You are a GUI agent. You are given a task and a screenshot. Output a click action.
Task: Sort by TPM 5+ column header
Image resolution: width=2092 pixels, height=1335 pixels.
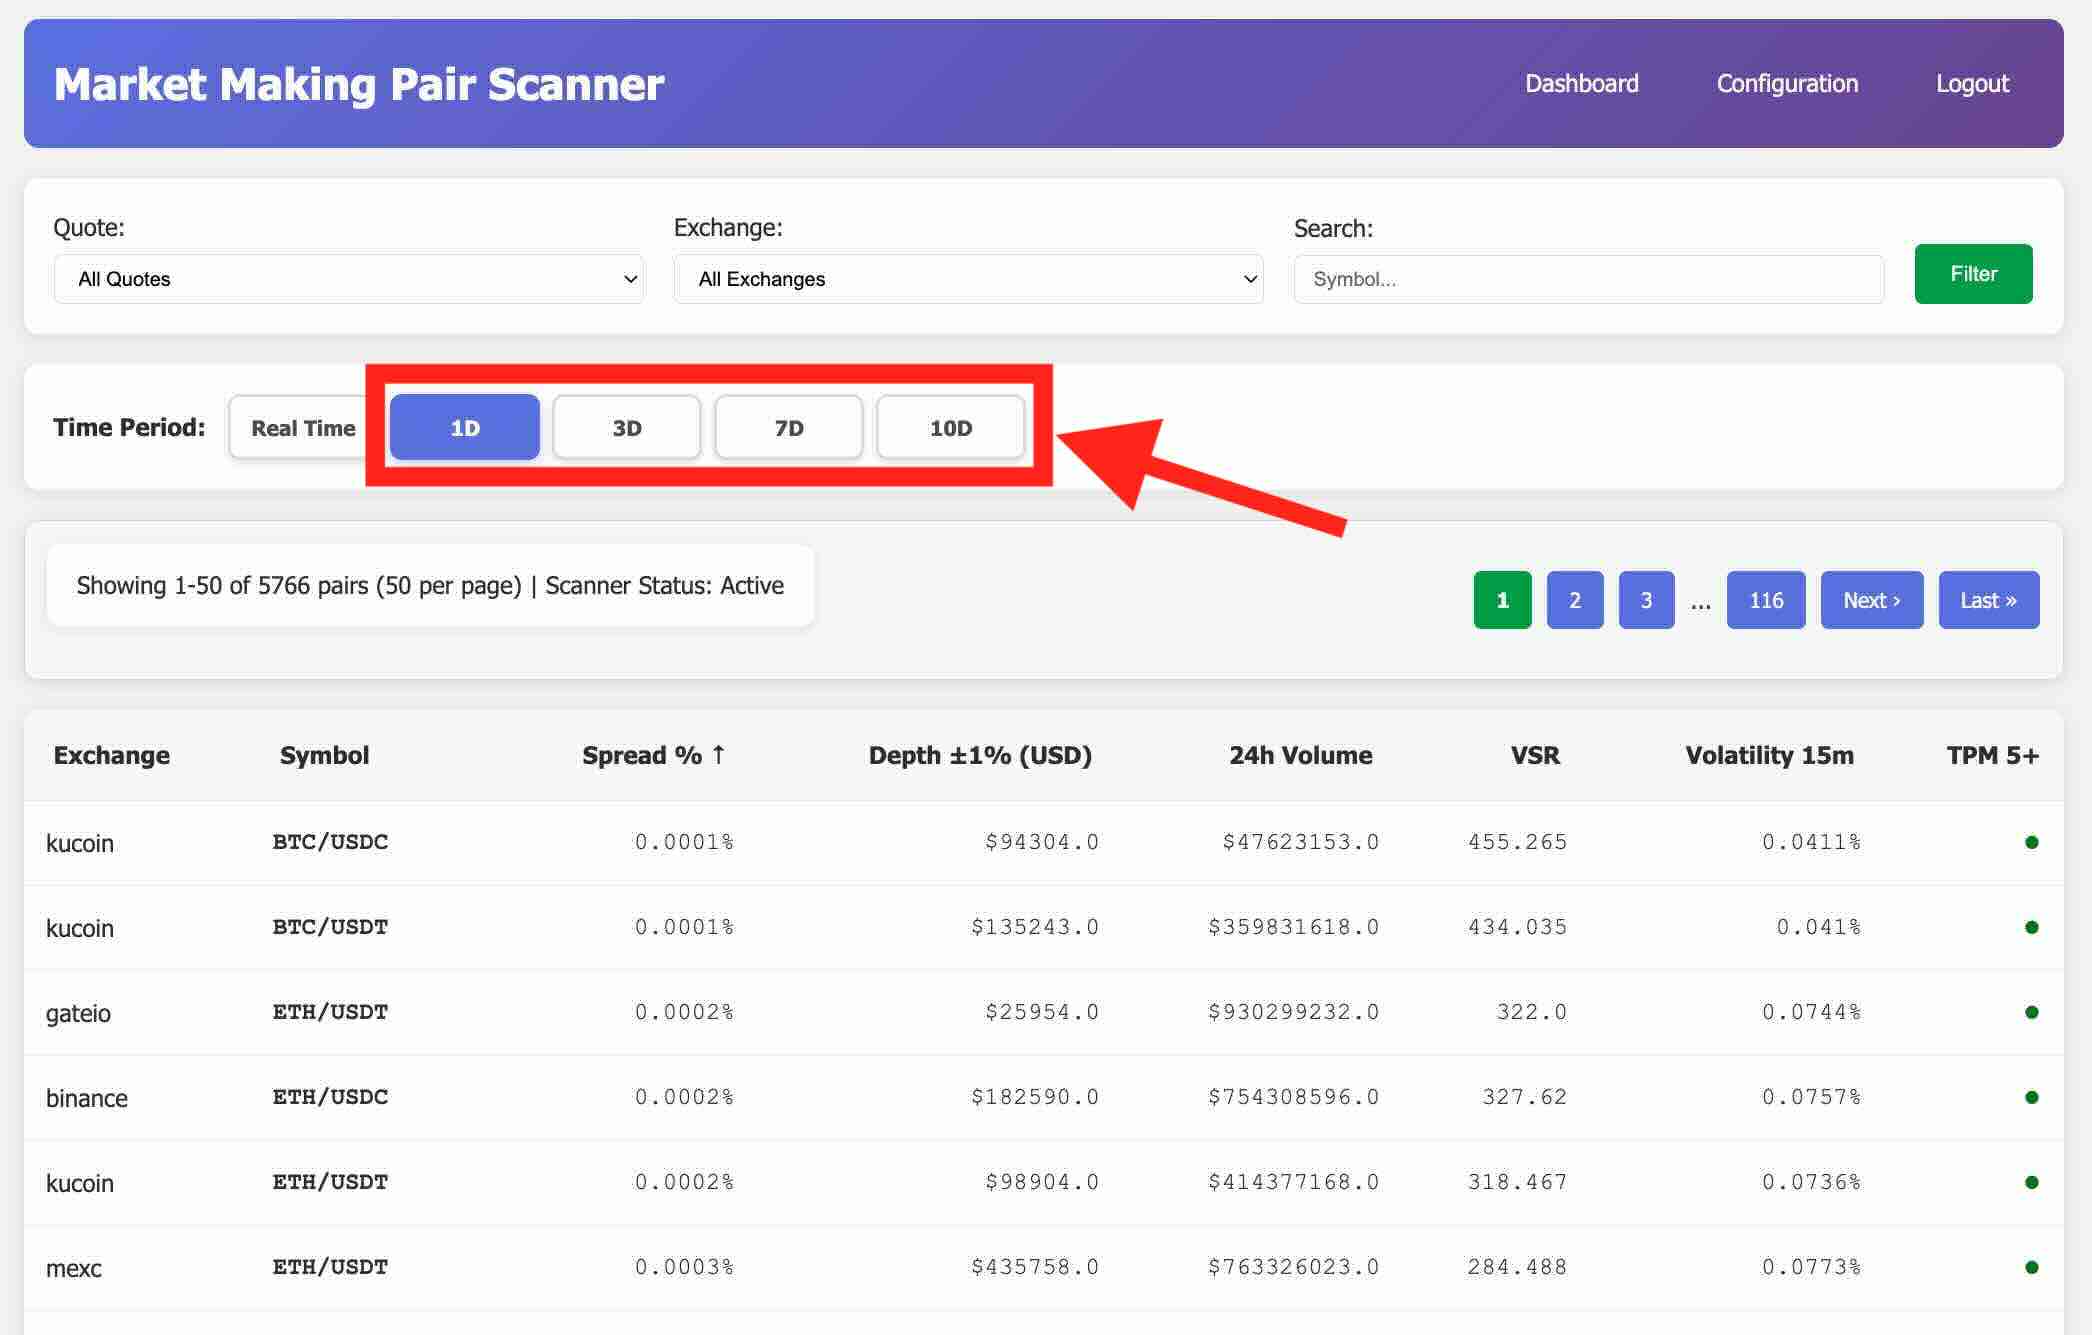pos(1992,755)
